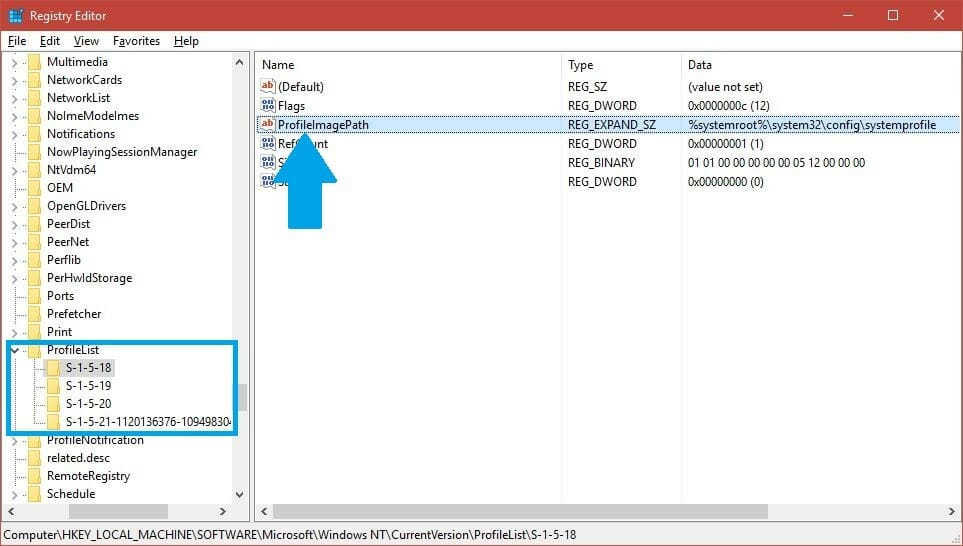Click the Flags DWORD value icon
Viewport: 963px width, 546px height.
point(267,106)
